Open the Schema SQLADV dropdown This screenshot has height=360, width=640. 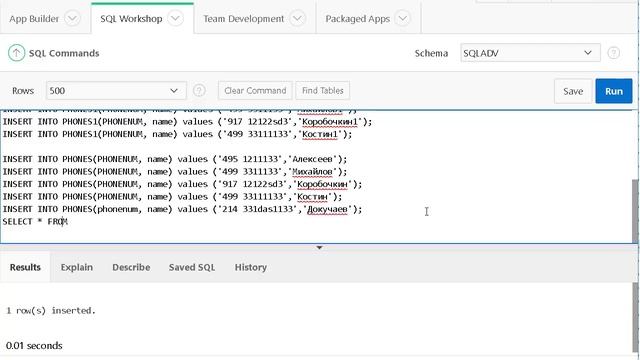[530, 53]
